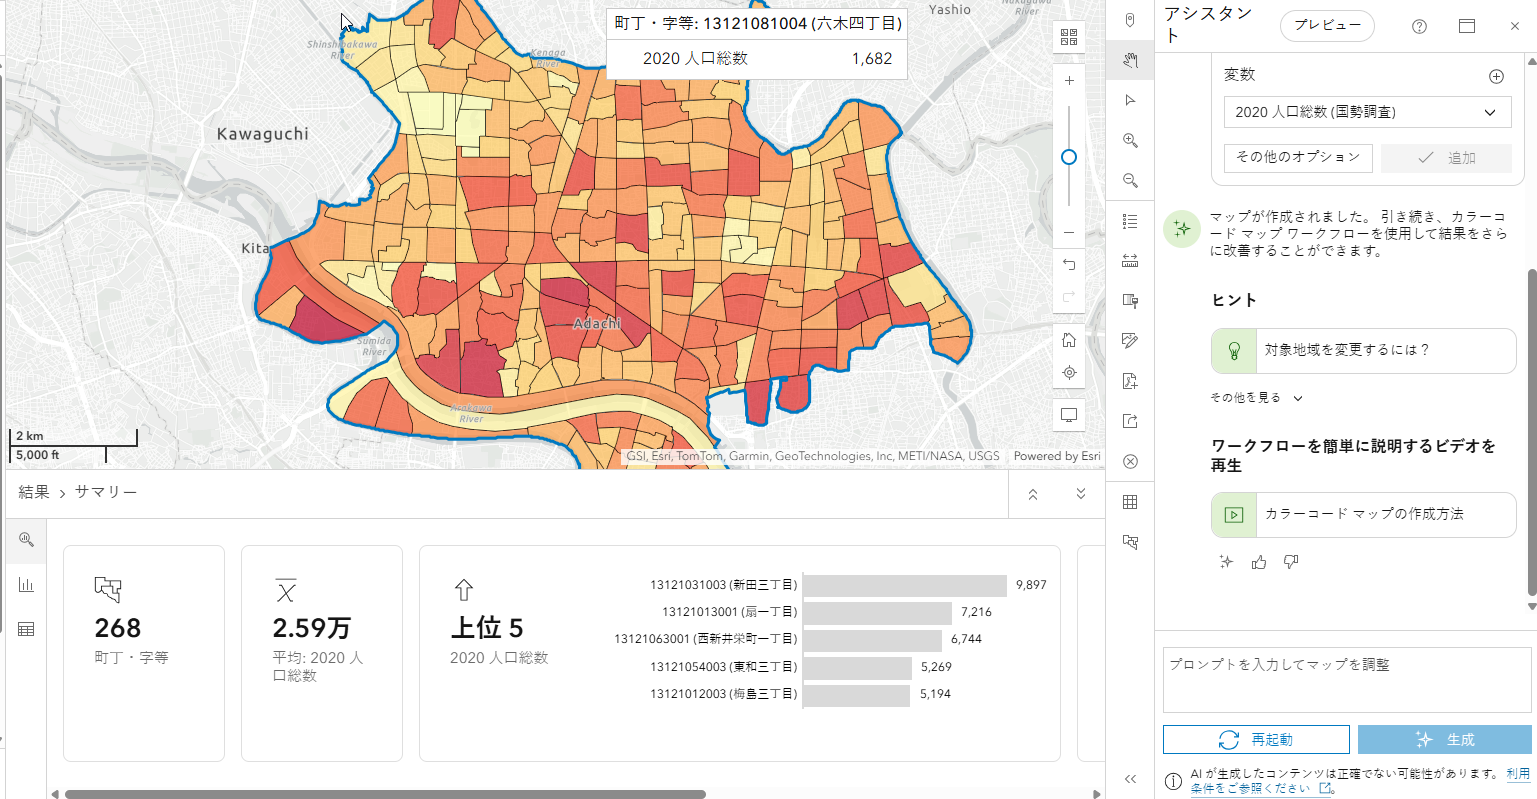This screenshot has height=799, width=1537.
Task: Click the Adachi label on the map
Action: (x=597, y=324)
